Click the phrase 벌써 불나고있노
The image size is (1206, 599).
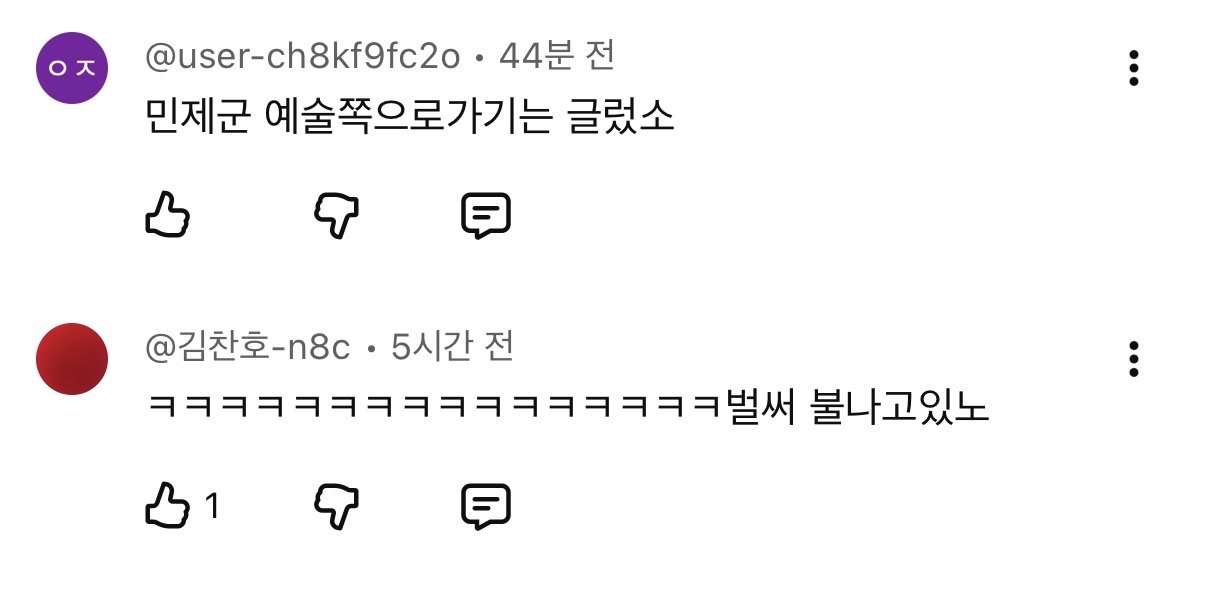point(857,408)
